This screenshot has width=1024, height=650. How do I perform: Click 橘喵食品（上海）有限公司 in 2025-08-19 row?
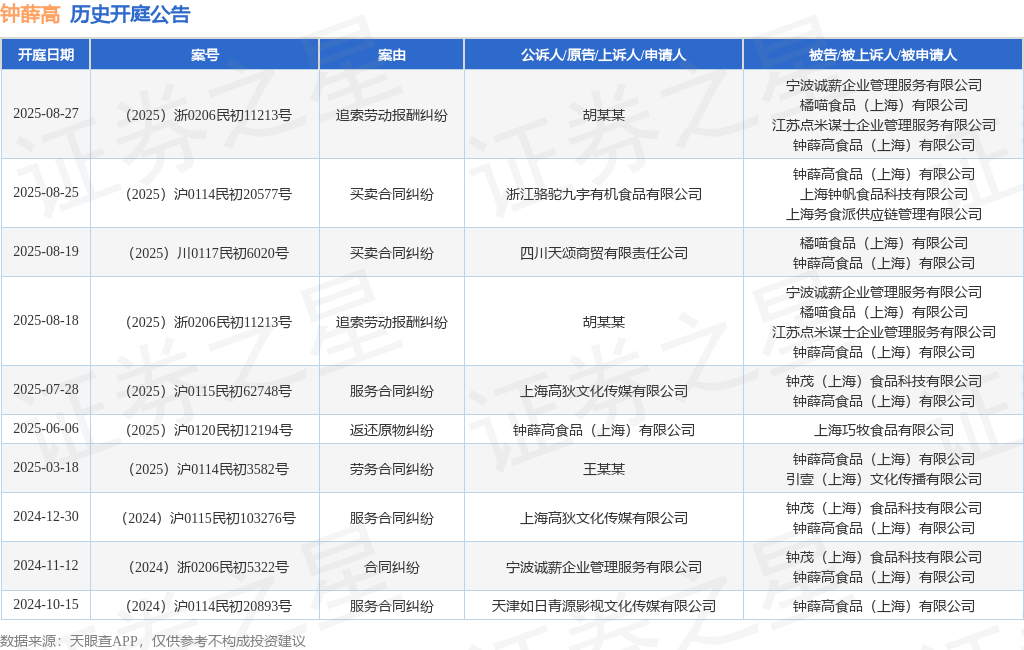[x=884, y=243]
